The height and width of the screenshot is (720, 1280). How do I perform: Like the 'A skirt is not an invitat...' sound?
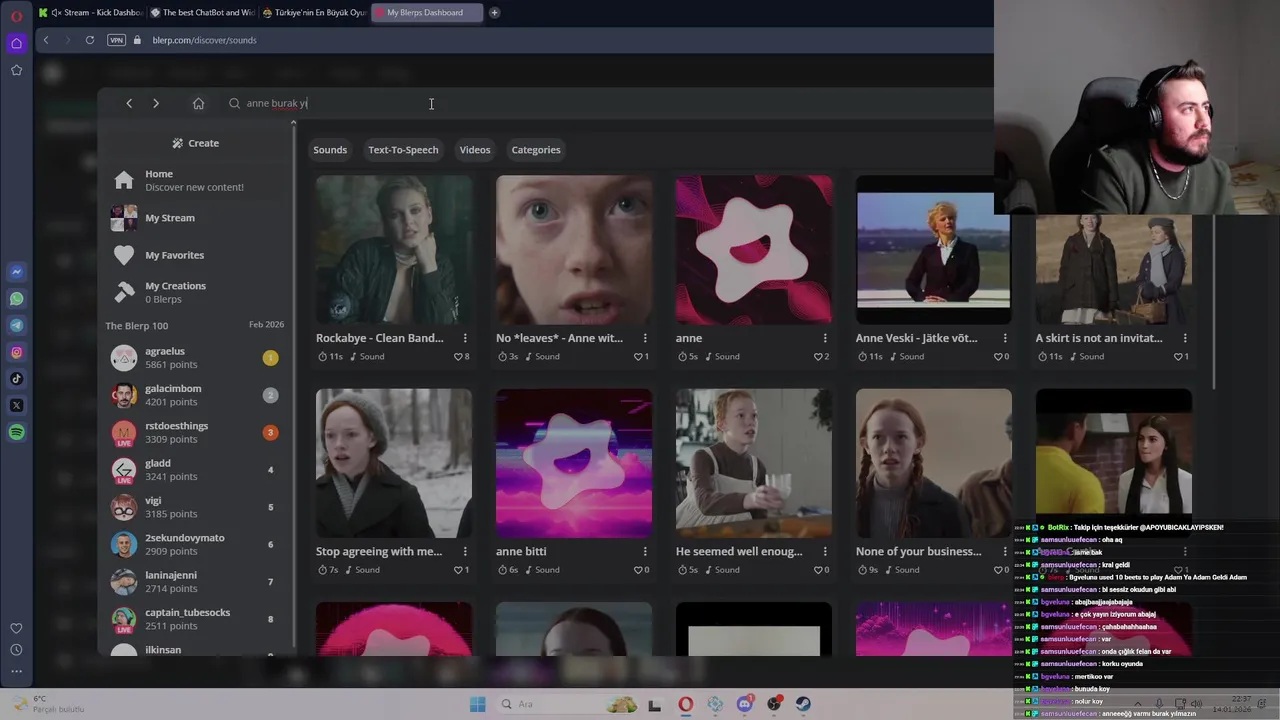click(x=1178, y=357)
